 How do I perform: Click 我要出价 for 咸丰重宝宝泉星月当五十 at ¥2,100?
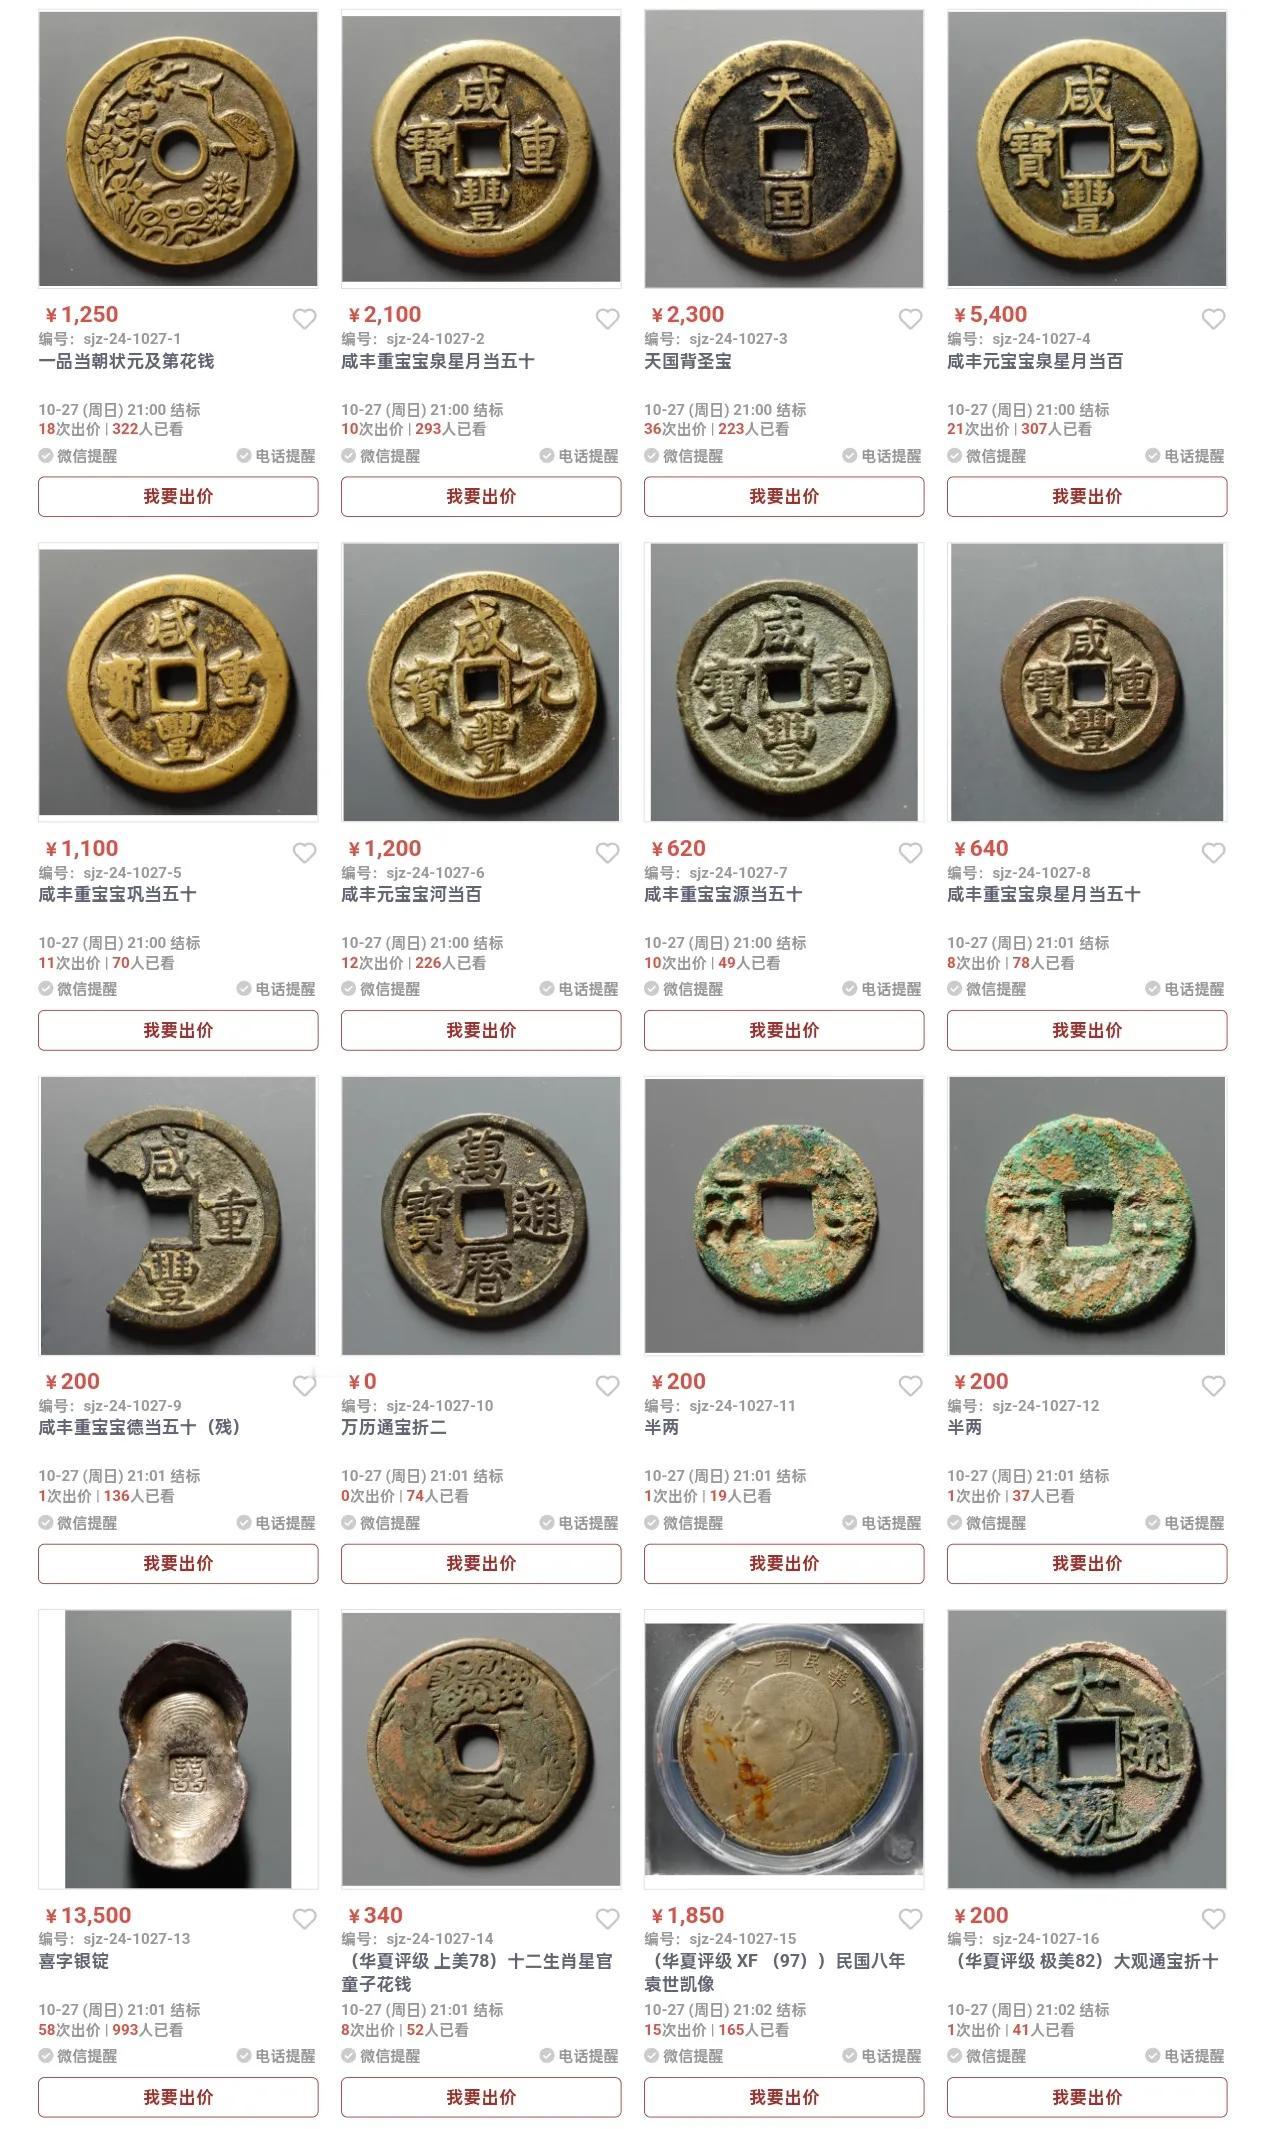tap(481, 496)
